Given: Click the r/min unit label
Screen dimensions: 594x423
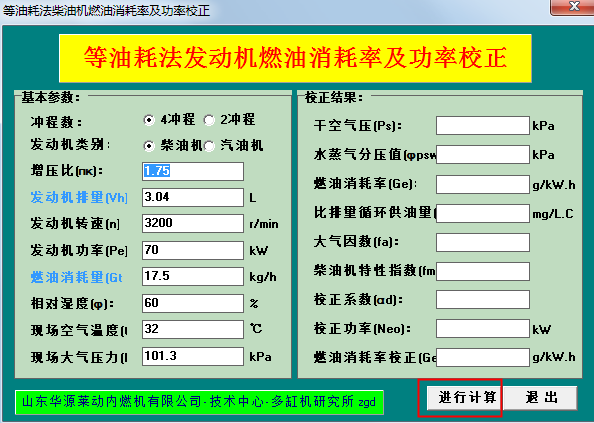Looking at the screenshot, I should (x=264, y=224).
